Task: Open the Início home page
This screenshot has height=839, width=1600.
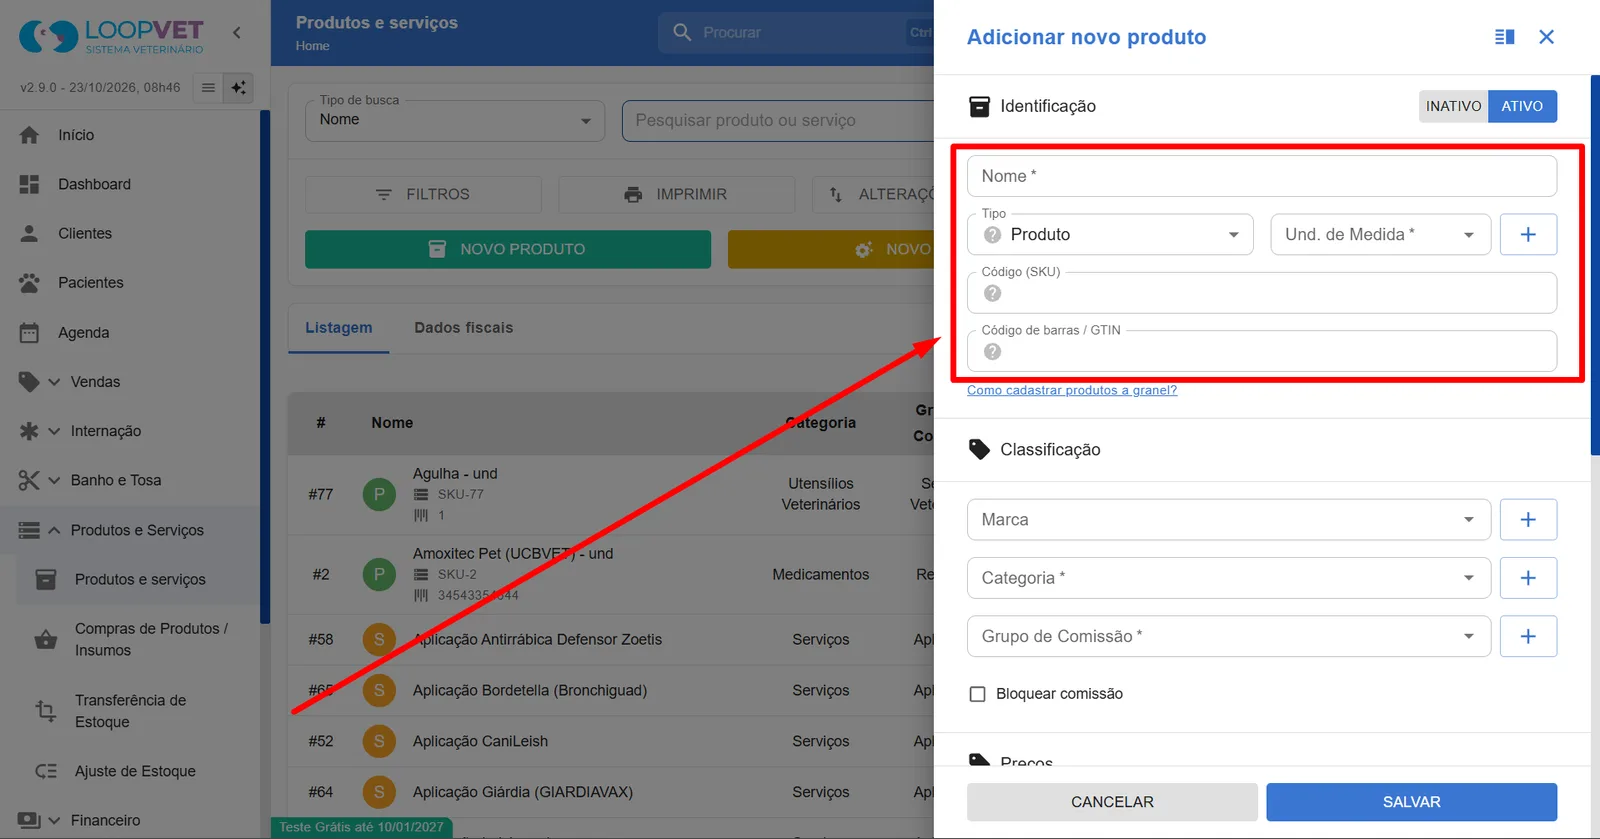Action: (76, 135)
